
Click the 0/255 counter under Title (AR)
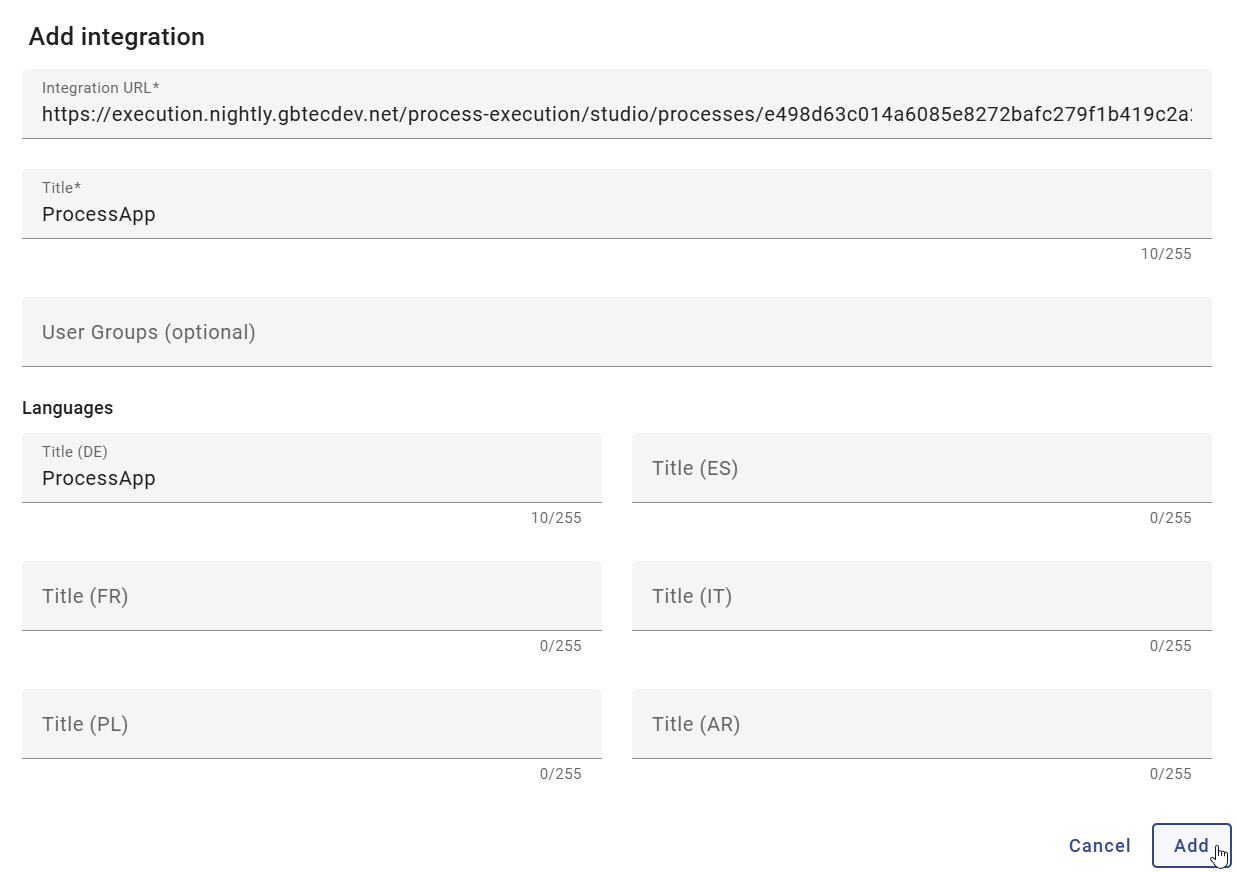click(x=1171, y=774)
